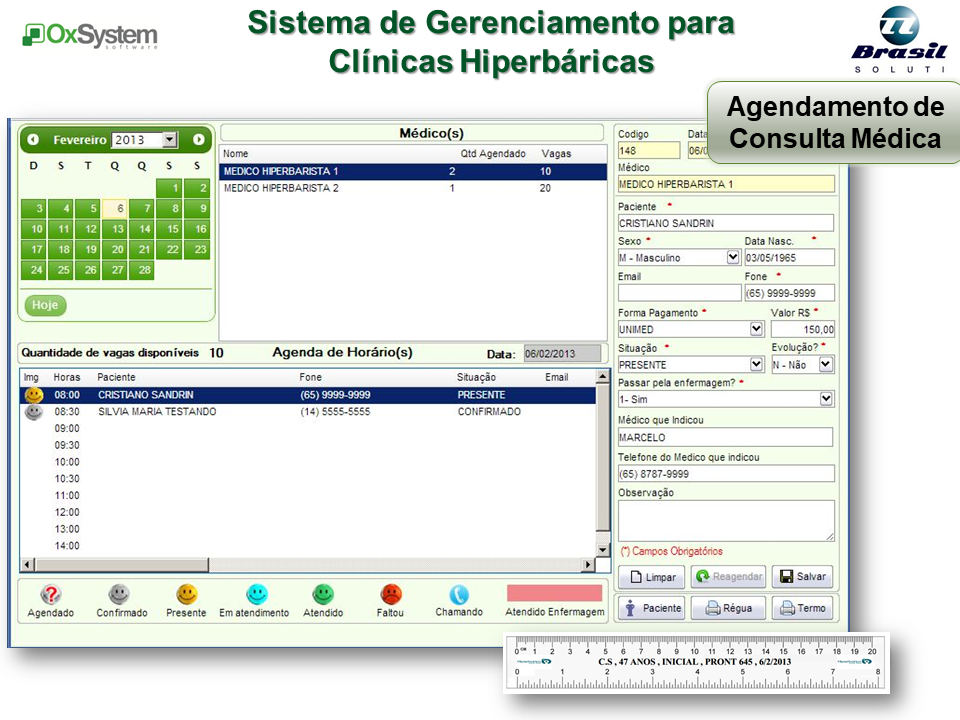
Task: Click the Confirmado gray smiley icon
Action: 119,595
